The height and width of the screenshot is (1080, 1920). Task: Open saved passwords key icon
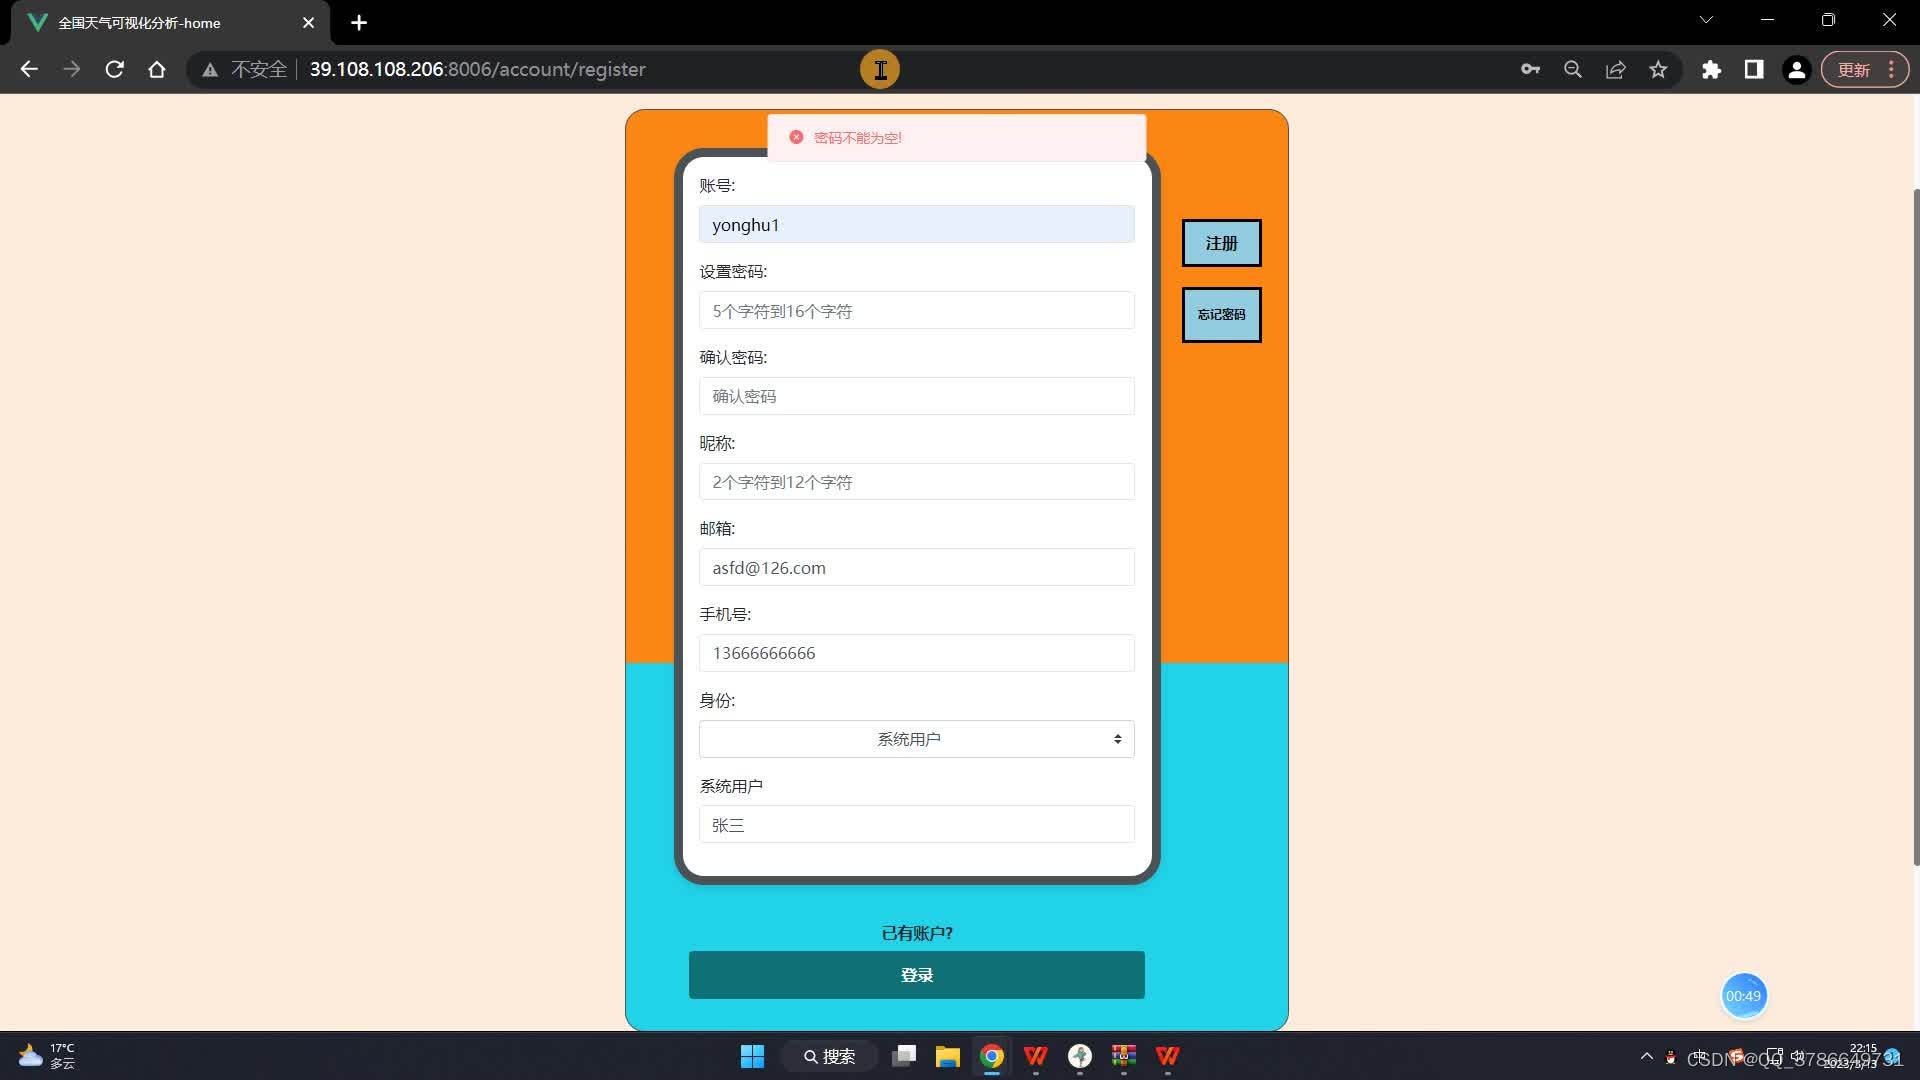click(1530, 69)
